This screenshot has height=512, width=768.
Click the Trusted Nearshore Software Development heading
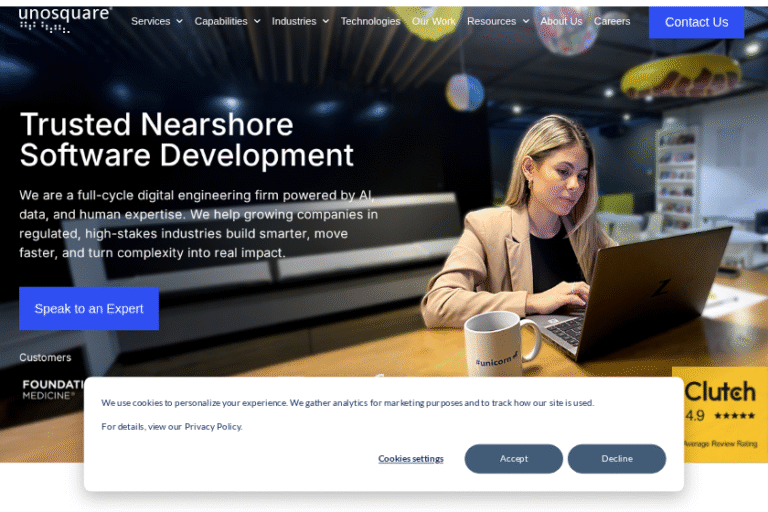coord(187,139)
